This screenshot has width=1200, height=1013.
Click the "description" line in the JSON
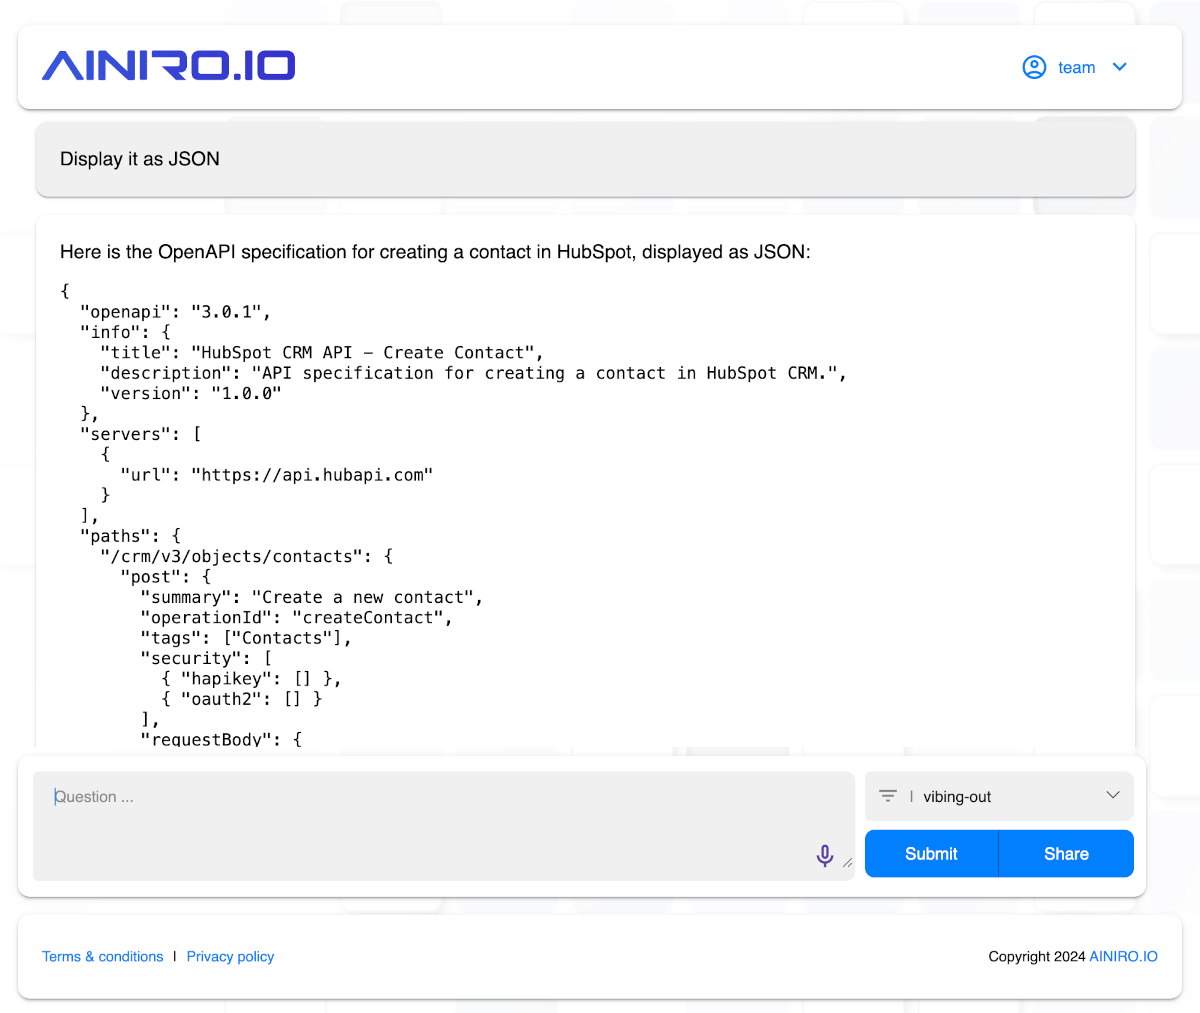coord(473,373)
